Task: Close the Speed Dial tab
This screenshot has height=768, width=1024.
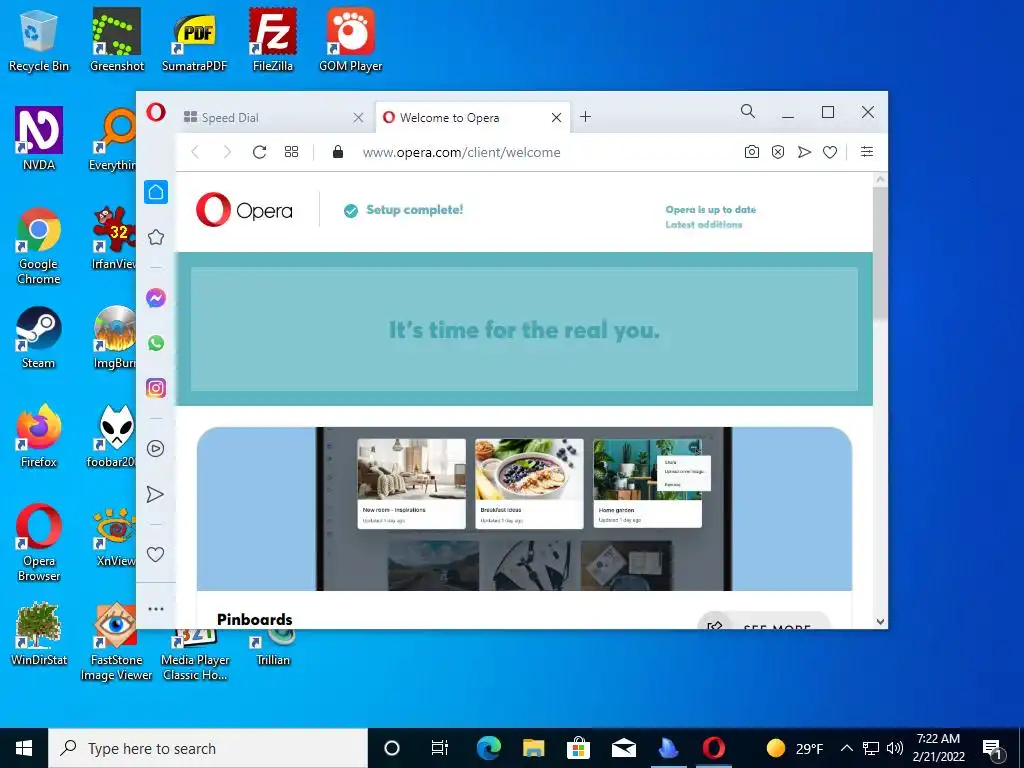Action: point(358,118)
